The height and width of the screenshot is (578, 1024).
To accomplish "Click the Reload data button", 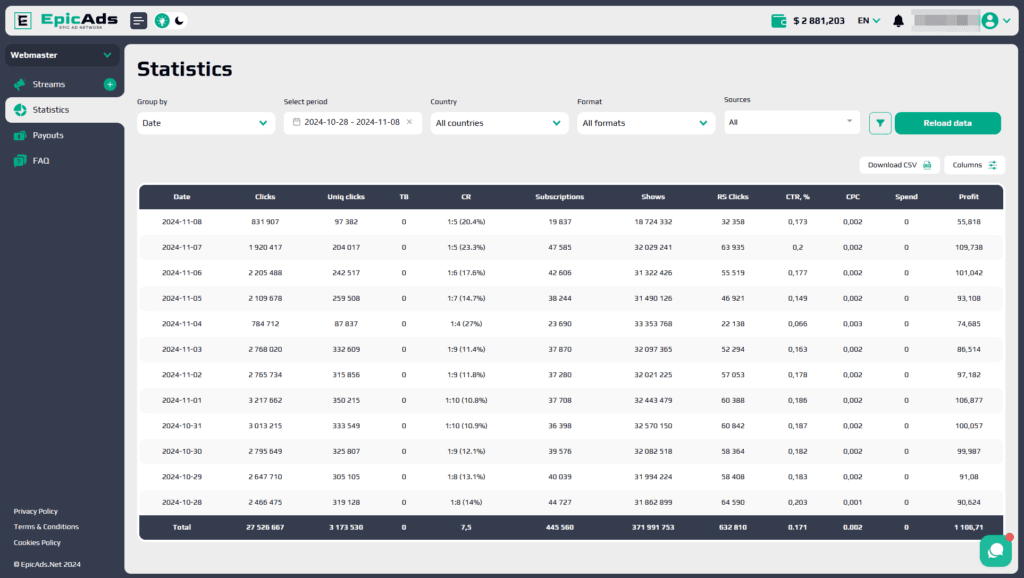I will pyautogui.click(x=948, y=123).
